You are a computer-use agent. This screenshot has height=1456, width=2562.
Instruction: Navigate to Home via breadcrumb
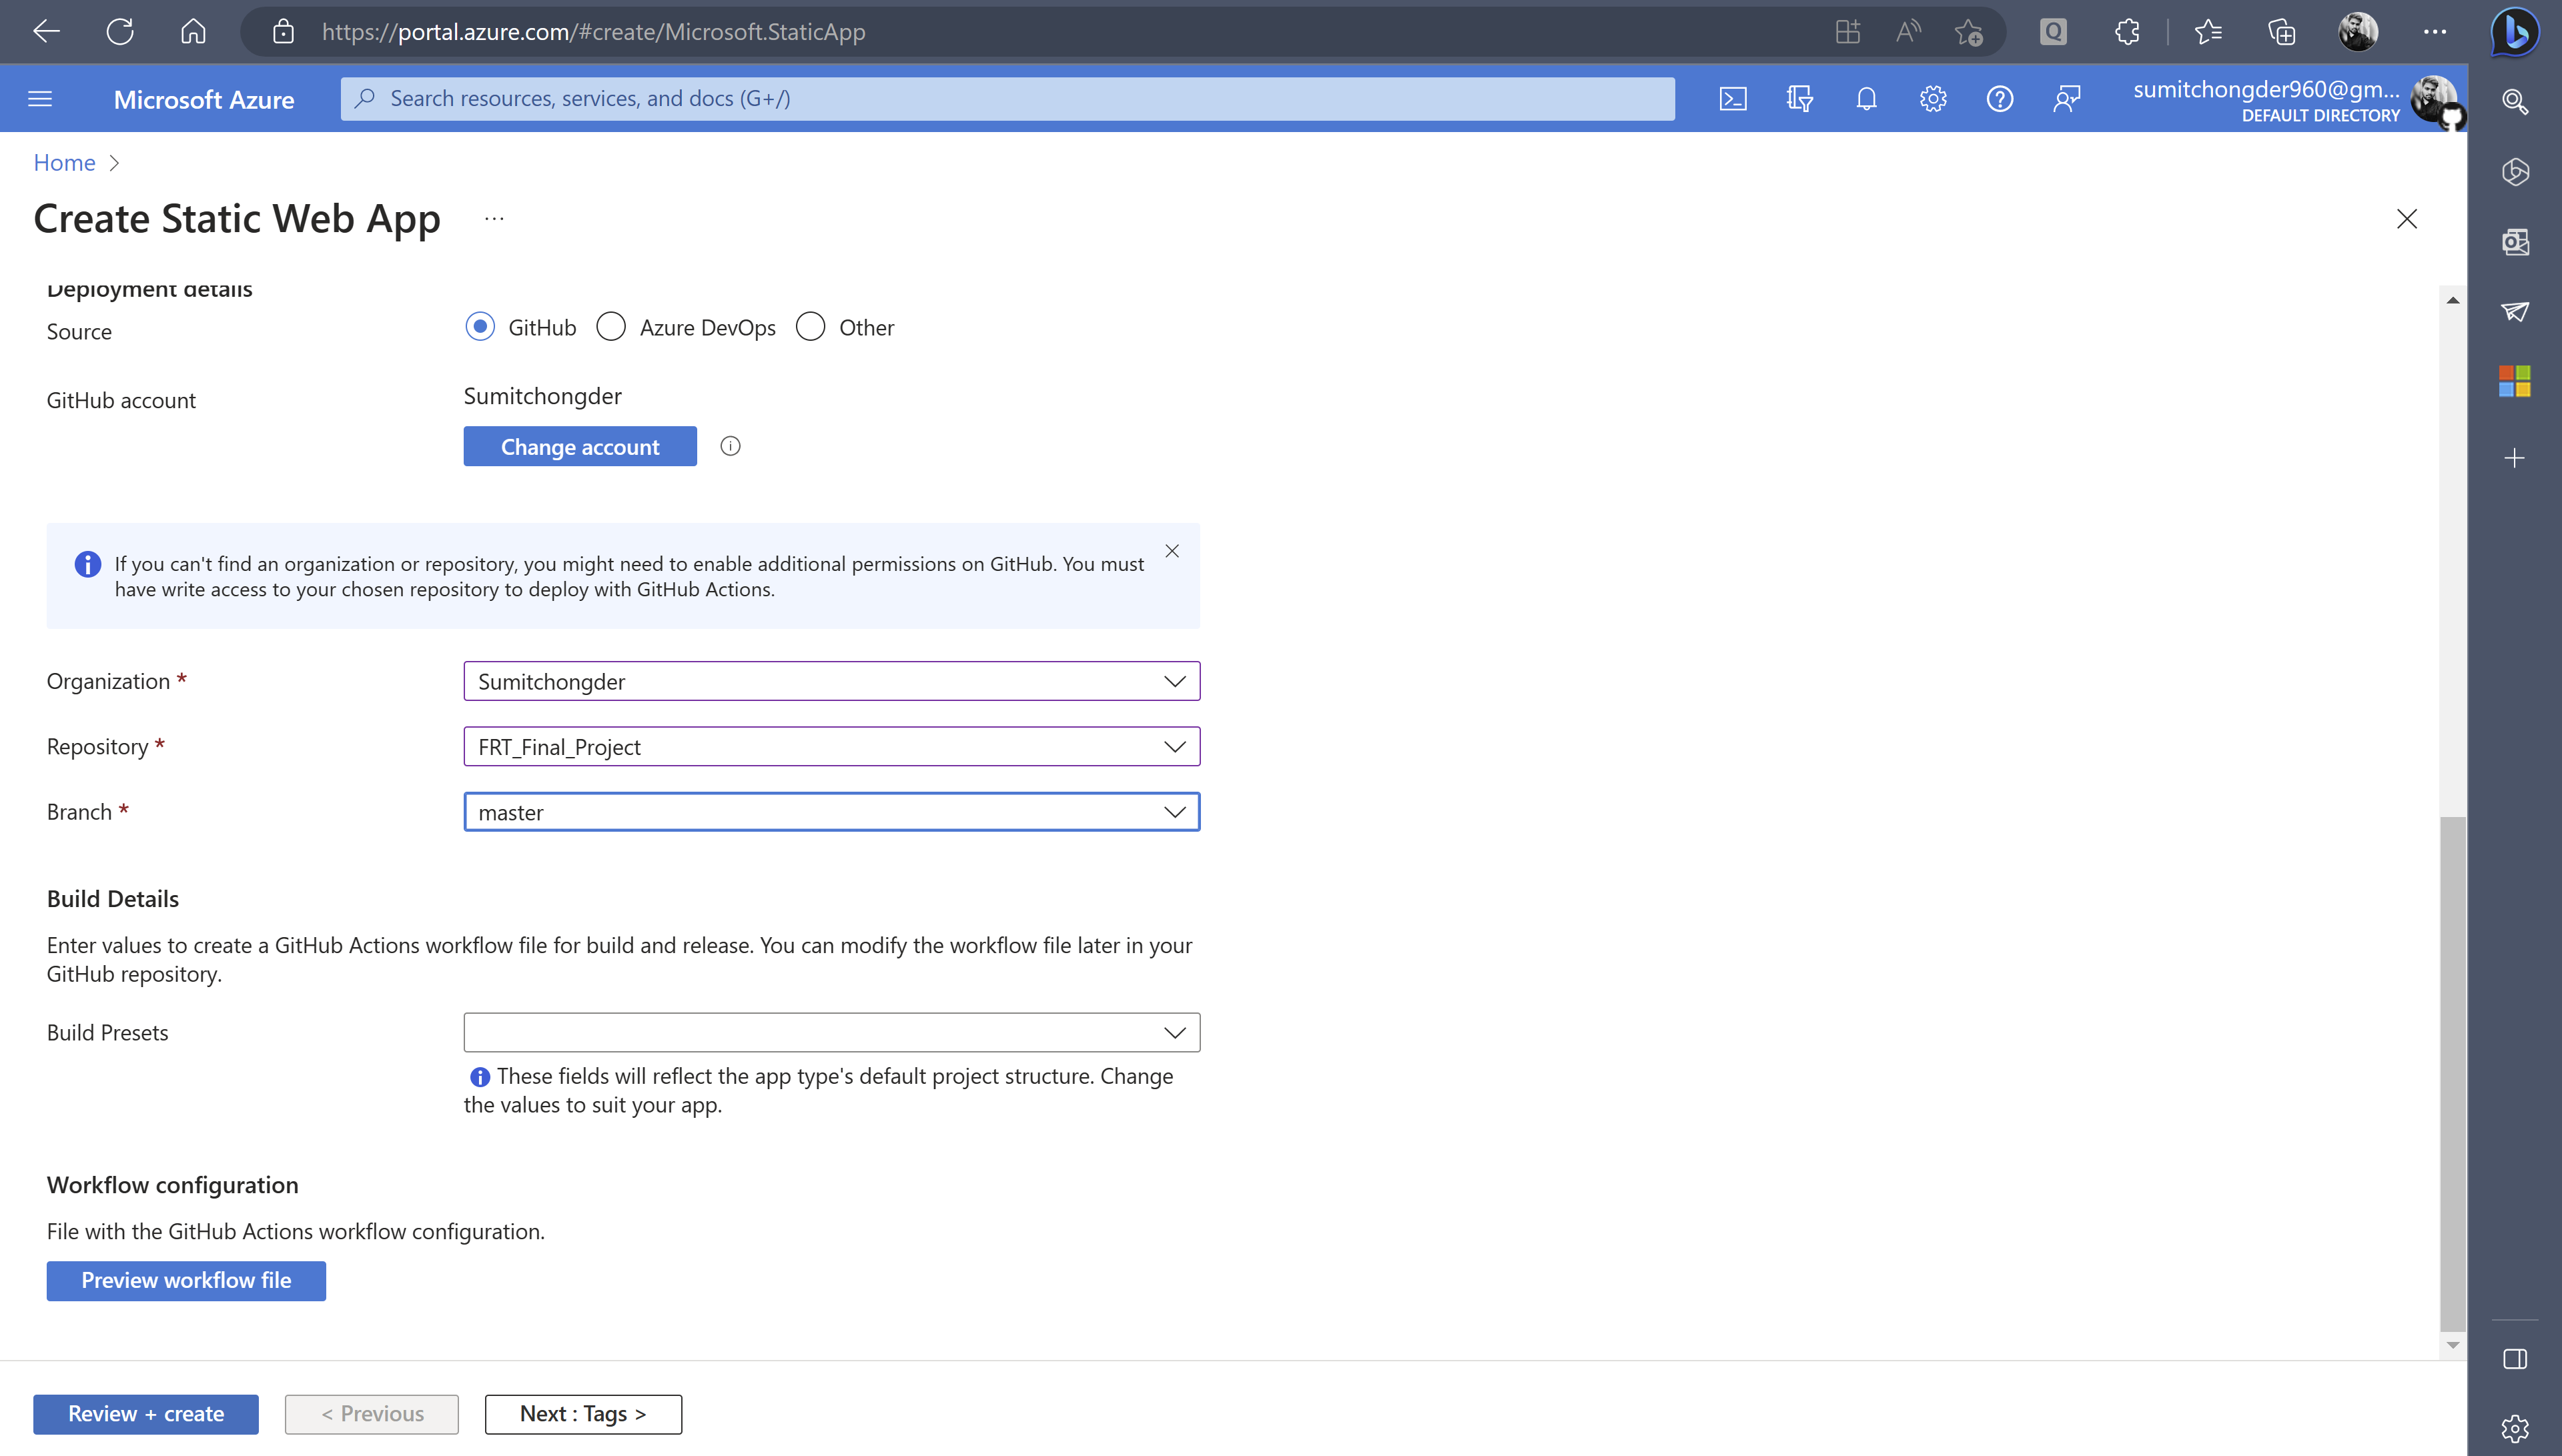coord(64,162)
